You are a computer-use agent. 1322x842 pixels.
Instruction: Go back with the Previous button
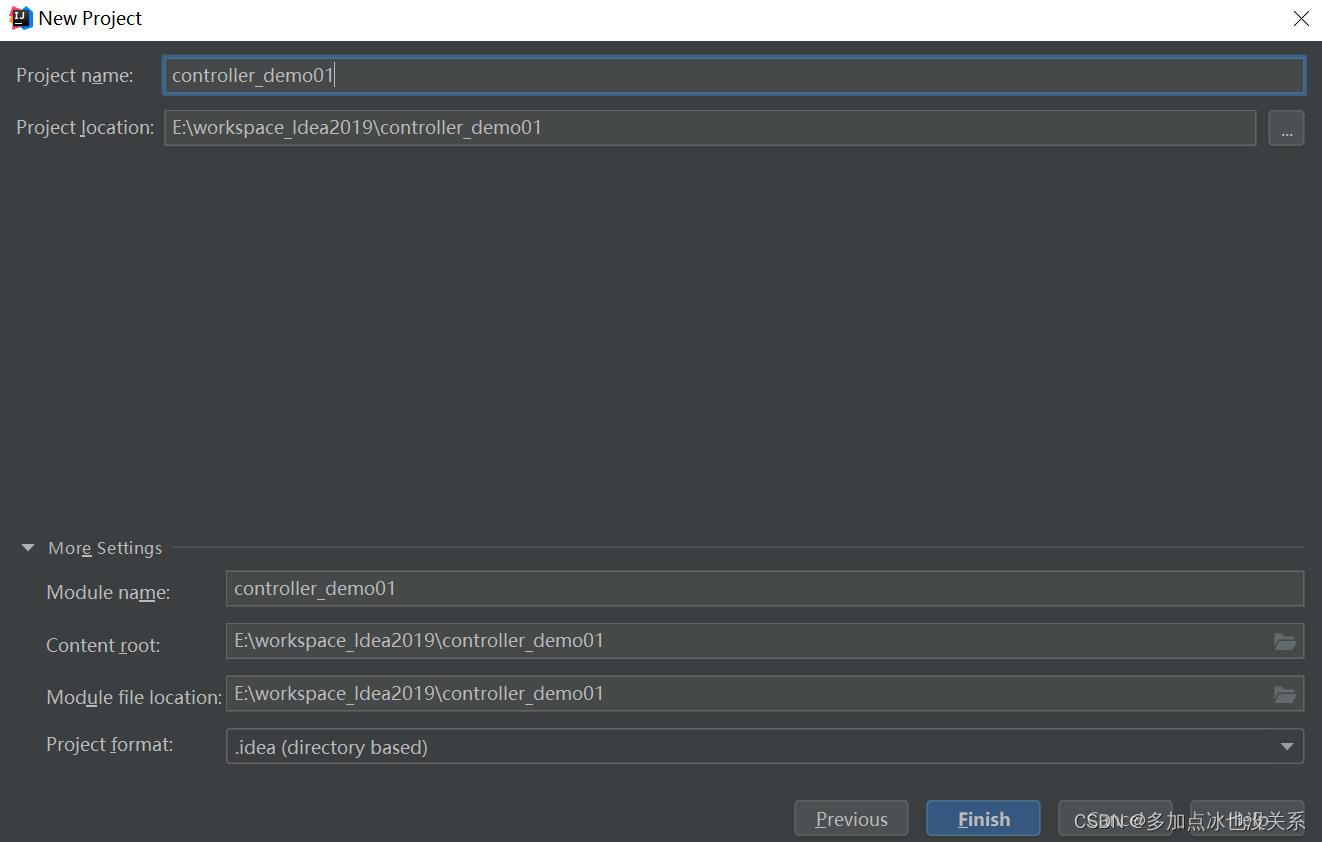pyautogui.click(x=851, y=819)
